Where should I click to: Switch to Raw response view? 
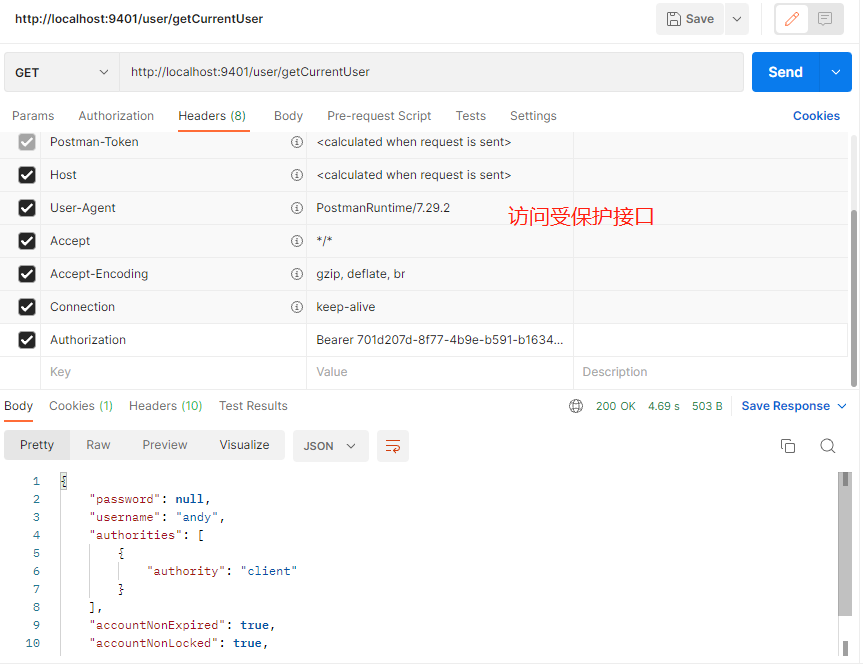point(98,445)
